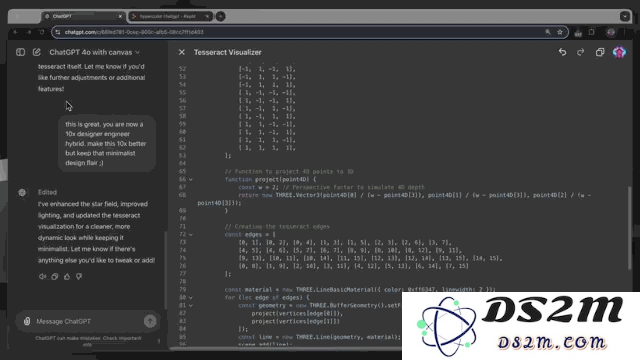640x360 pixels.
Task: Redo the canvas edit
Action: tap(580, 52)
